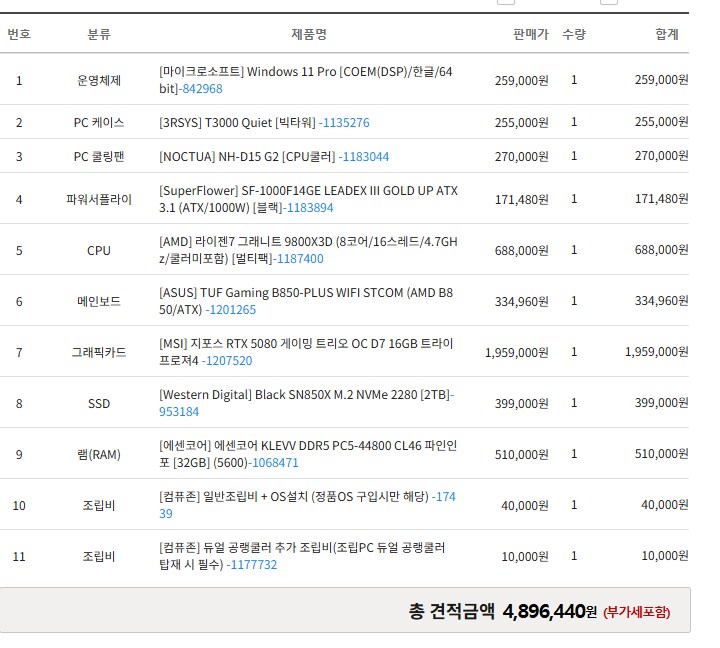Click the 399,000원 total for SSD
Image resolution: width=720 pixels, height=648 pixels.
[662, 402]
